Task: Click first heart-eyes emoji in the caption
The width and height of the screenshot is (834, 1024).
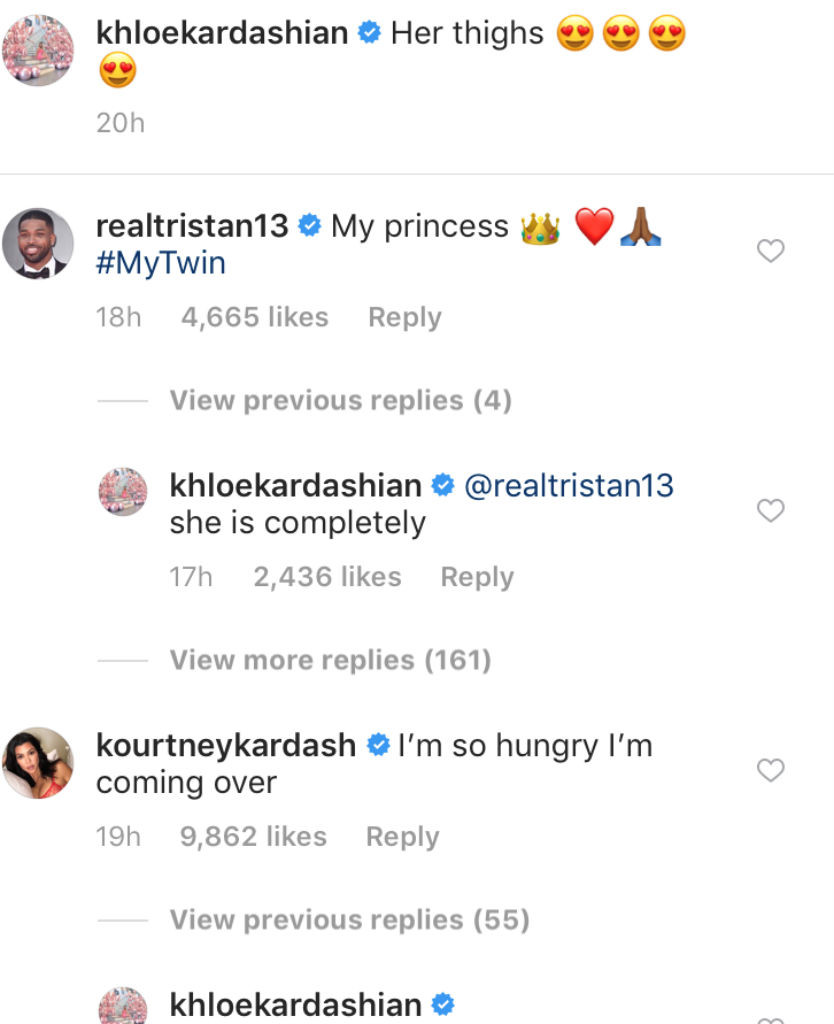Action: 573,33
